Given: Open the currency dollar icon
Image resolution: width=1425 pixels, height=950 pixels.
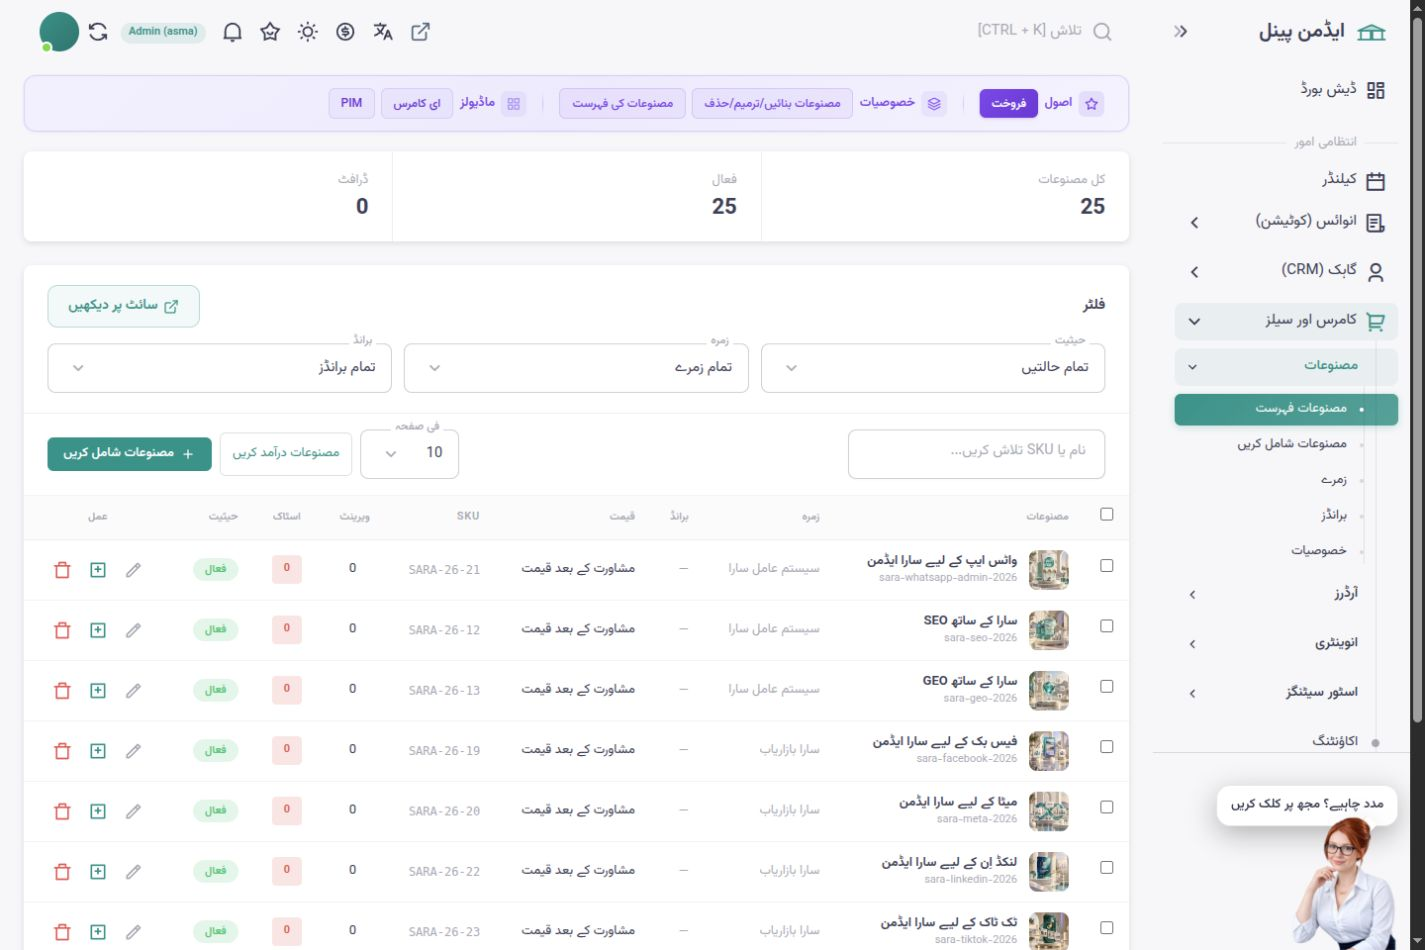Looking at the screenshot, I should 345,32.
